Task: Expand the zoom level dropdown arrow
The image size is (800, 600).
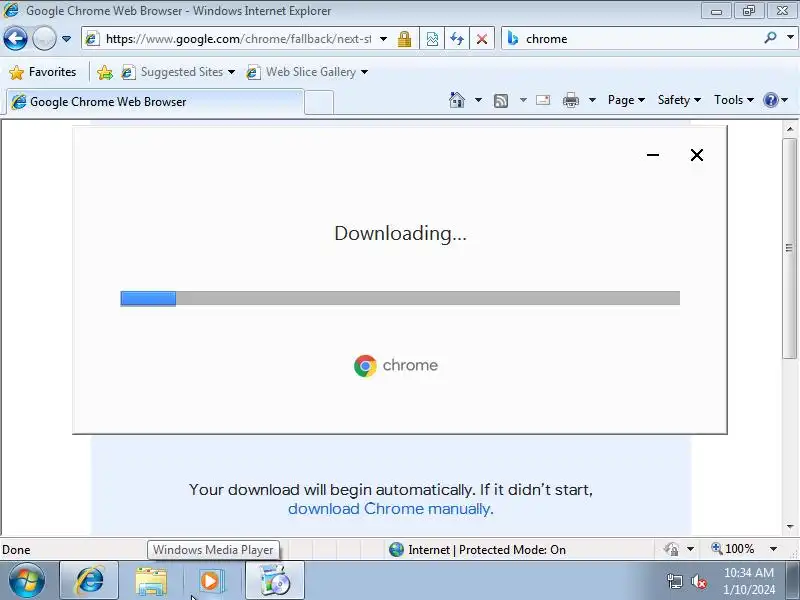Action: coord(773,549)
